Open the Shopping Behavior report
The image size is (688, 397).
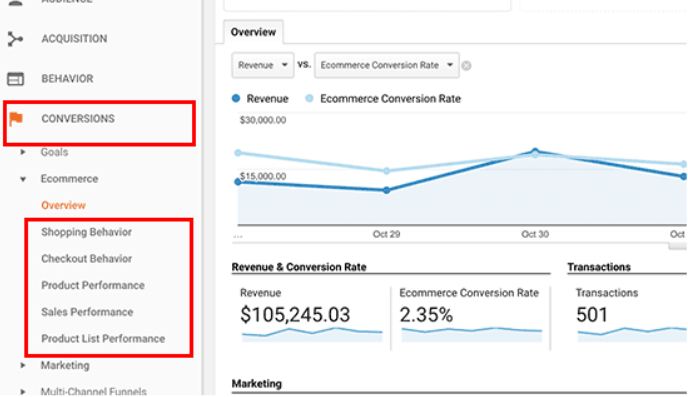pyautogui.click(x=86, y=232)
